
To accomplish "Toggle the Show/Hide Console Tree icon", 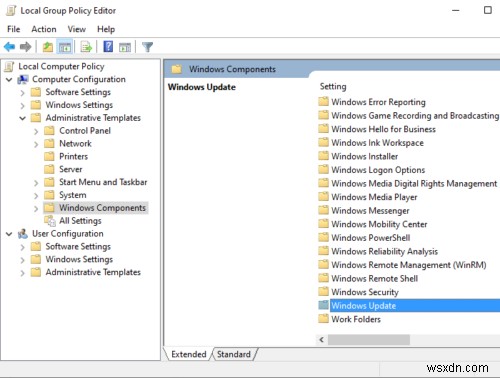I will [65, 47].
